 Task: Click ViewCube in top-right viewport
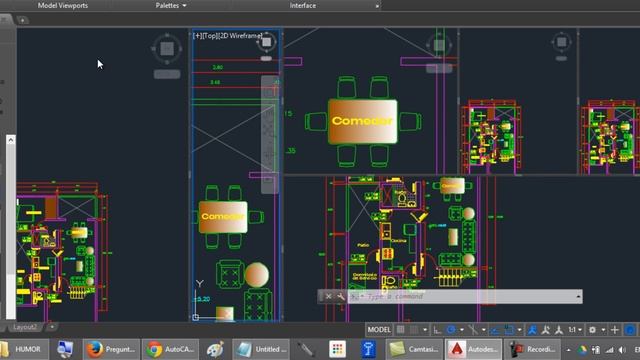pos(562,42)
